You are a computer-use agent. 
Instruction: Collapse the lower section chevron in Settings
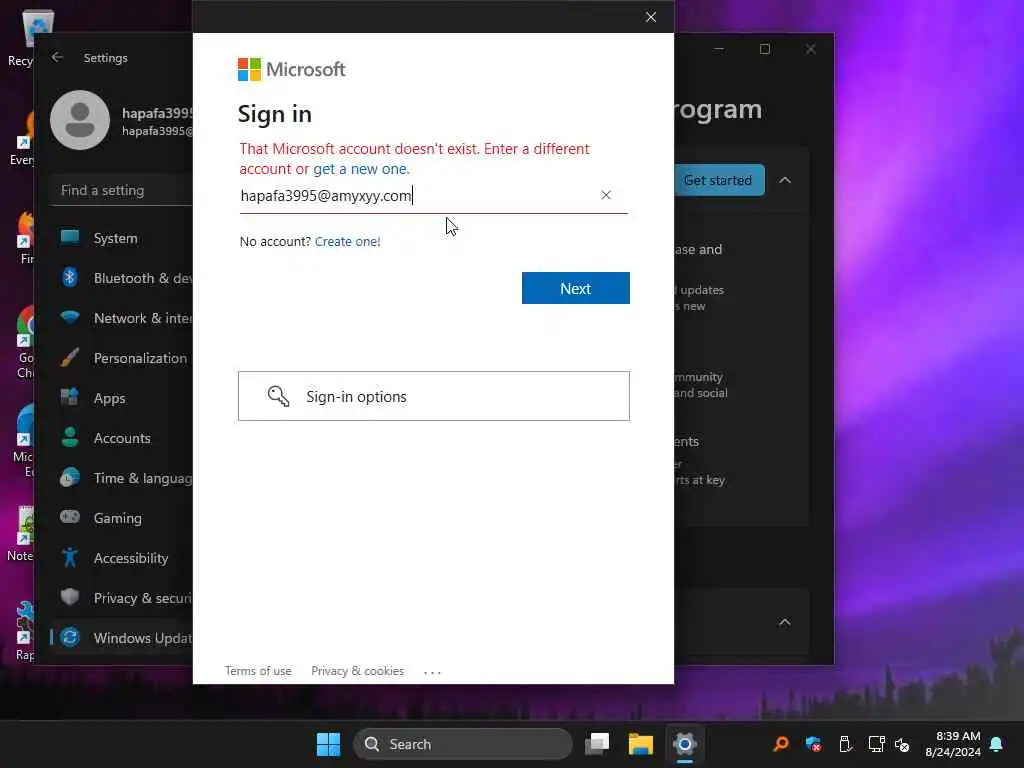(x=785, y=622)
